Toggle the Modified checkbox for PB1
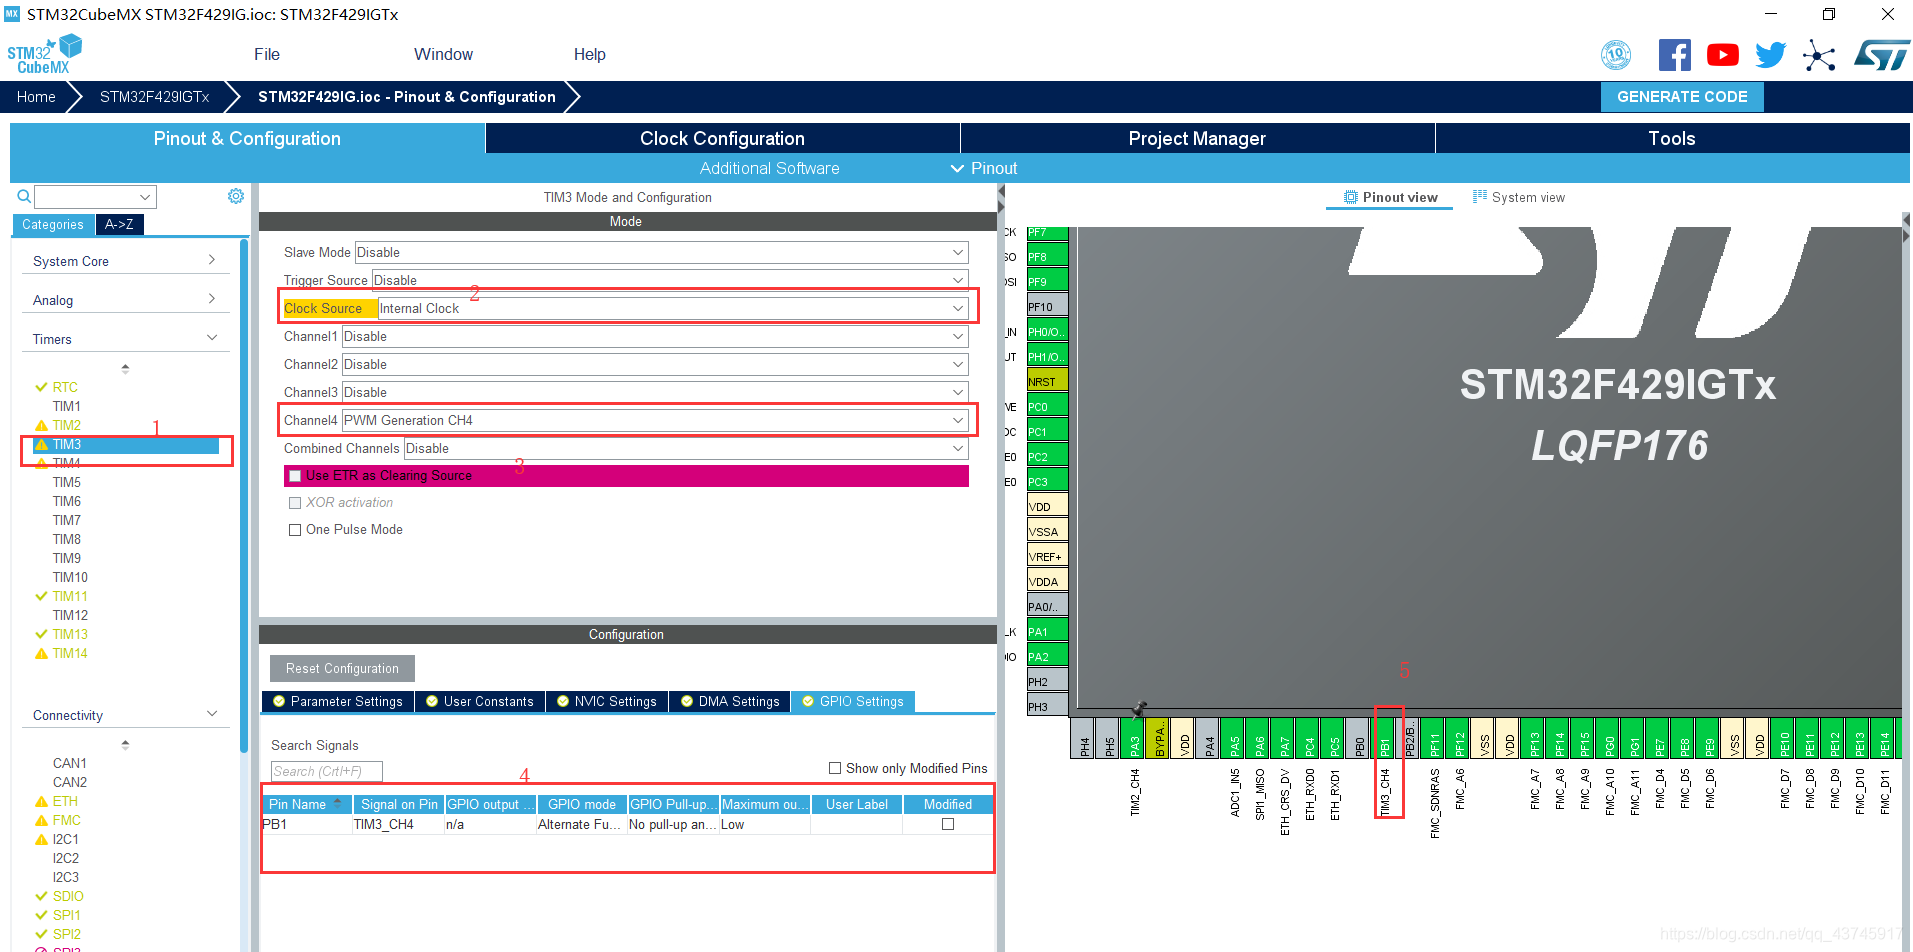This screenshot has height=952, width=1913. 948,824
